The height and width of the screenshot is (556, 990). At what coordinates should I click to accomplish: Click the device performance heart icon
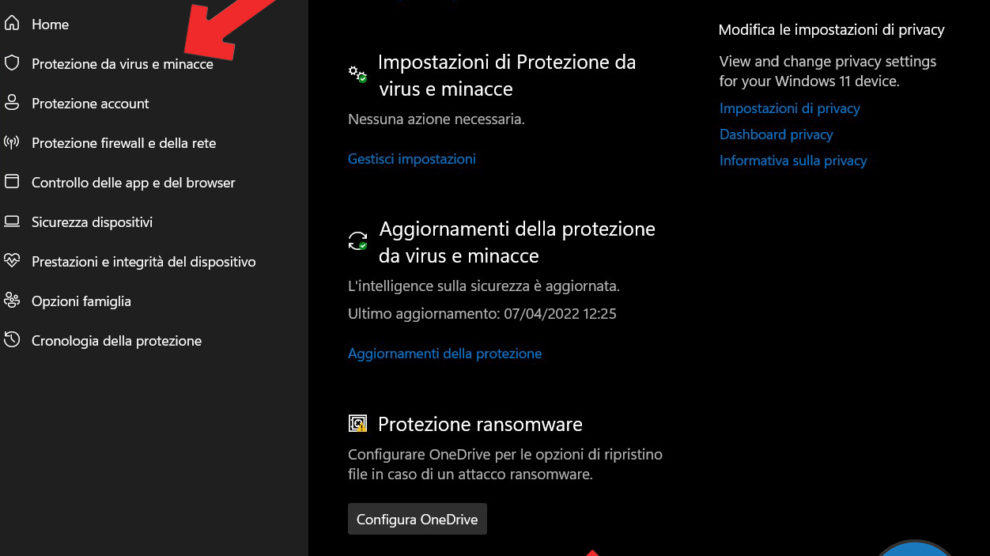(12, 261)
